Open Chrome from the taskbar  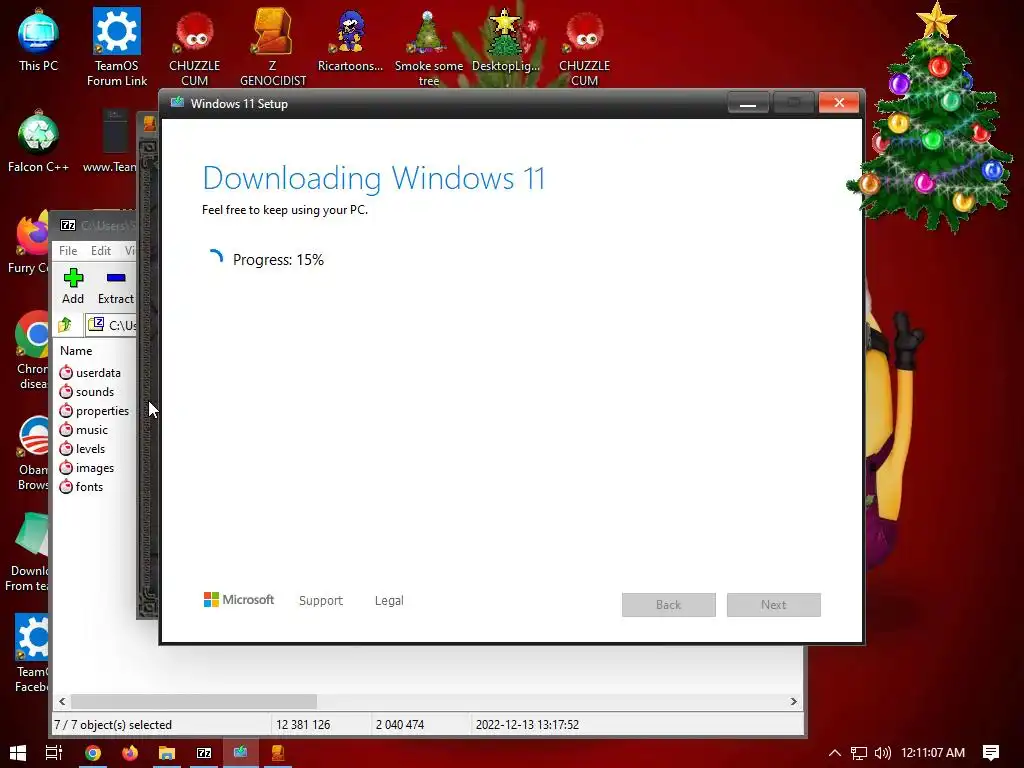pyautogui.click(x=93, y=753)
